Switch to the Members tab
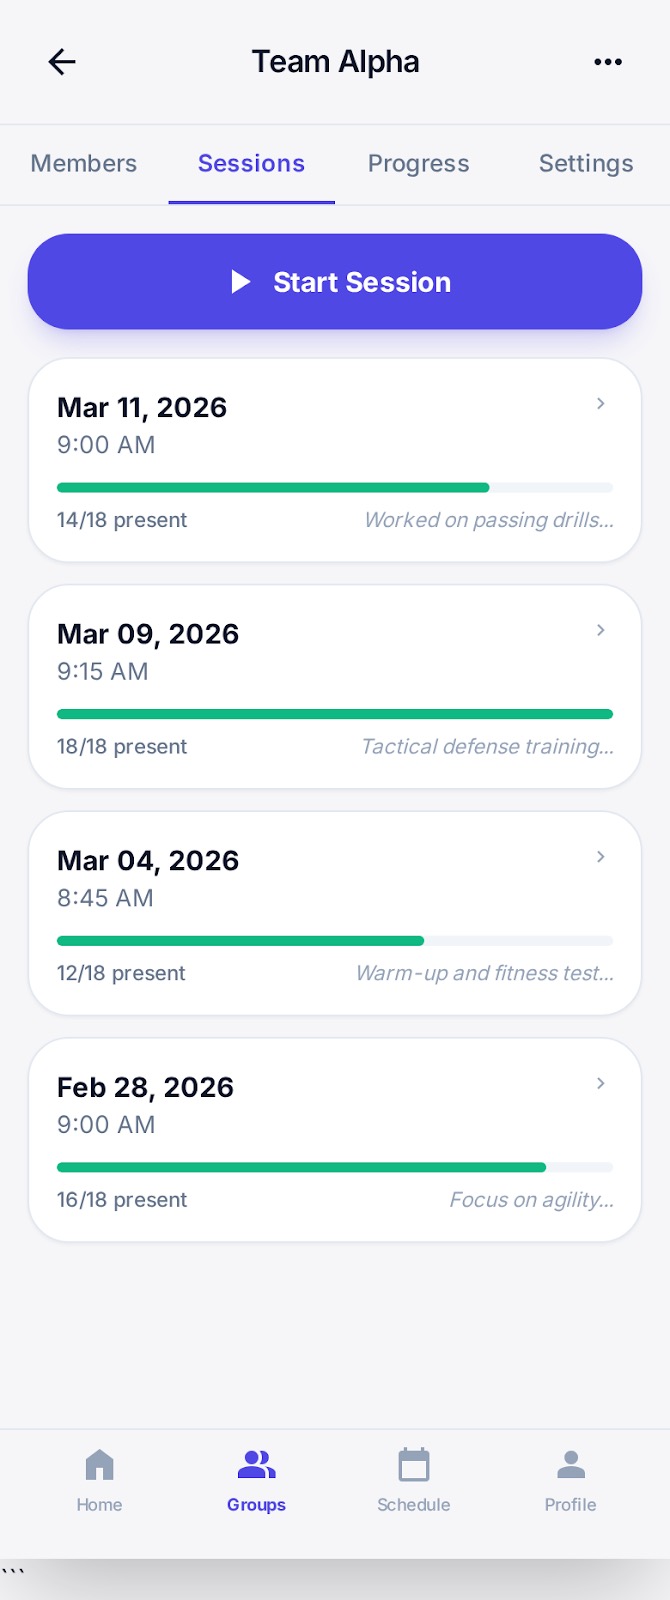 click(x=84, y=164)
